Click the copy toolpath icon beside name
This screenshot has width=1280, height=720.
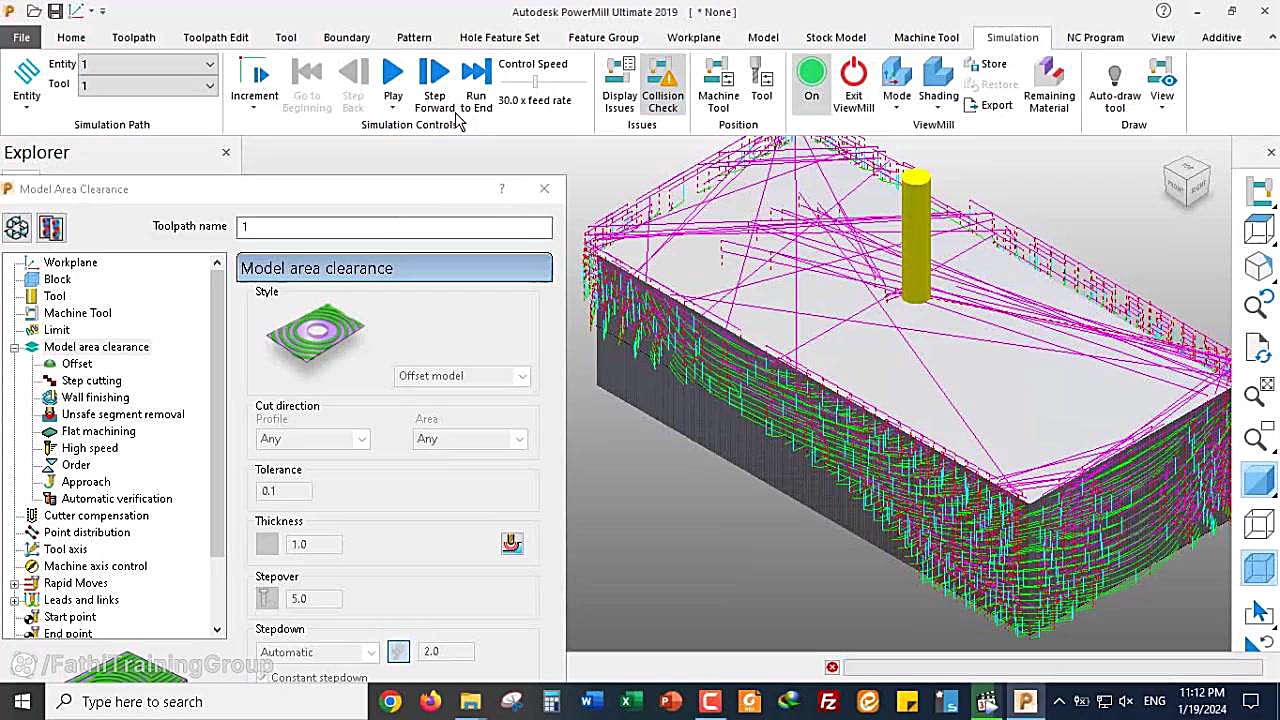(51, 228)
